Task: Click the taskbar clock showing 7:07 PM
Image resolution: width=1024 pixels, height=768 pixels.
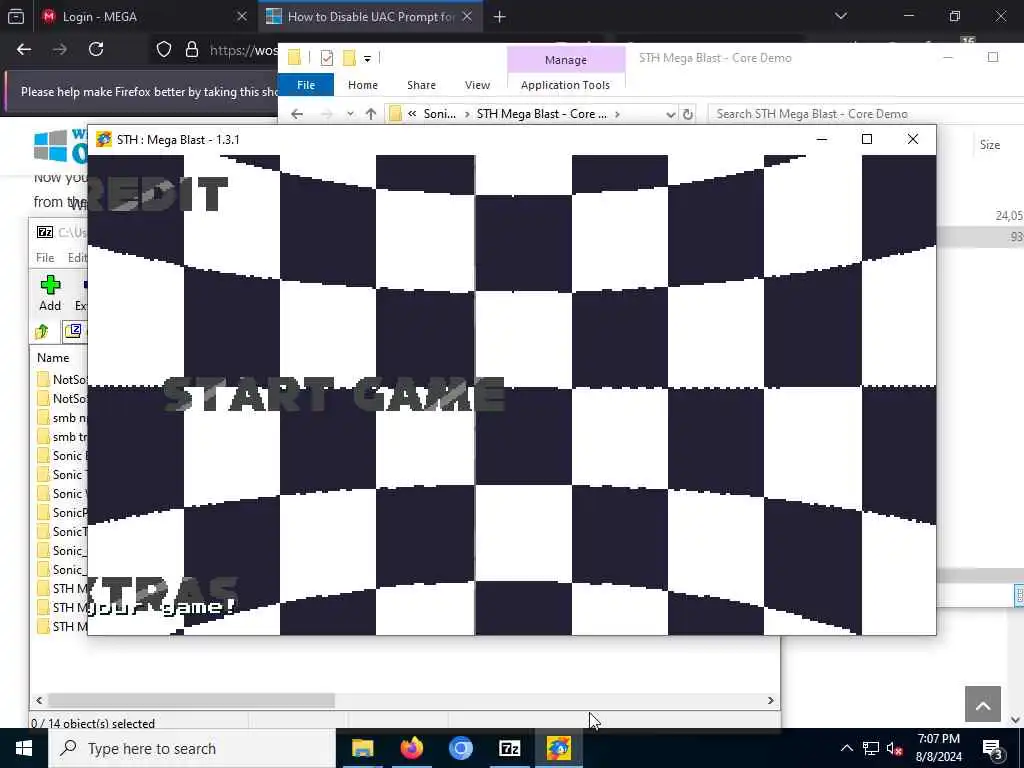Action: point(938,748)
